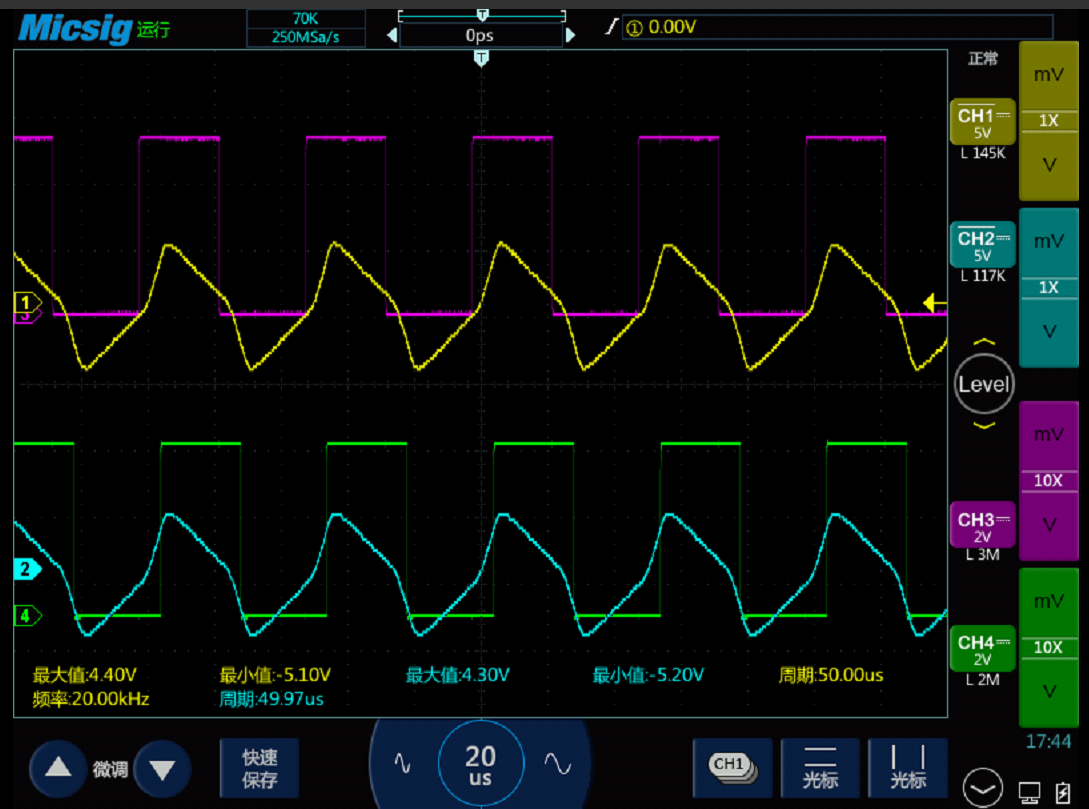Shift horizontal position with right arrow
1089x809 pixels.
click(570, 35)
